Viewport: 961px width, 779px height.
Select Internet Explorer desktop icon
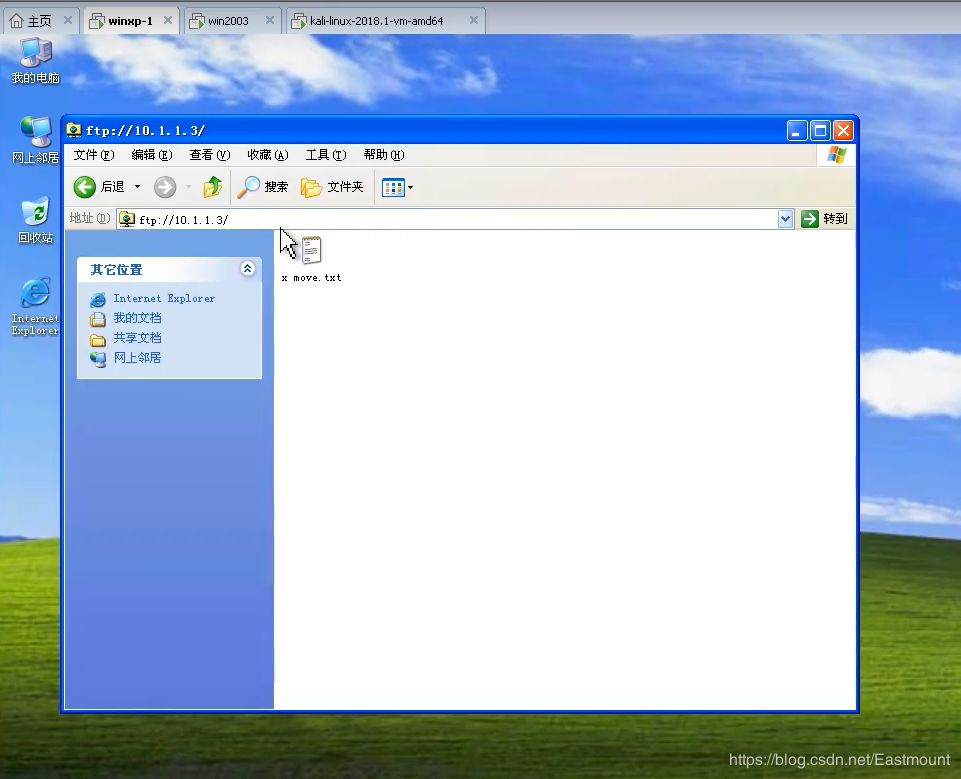pyautogui.click(x=36, y=306)
